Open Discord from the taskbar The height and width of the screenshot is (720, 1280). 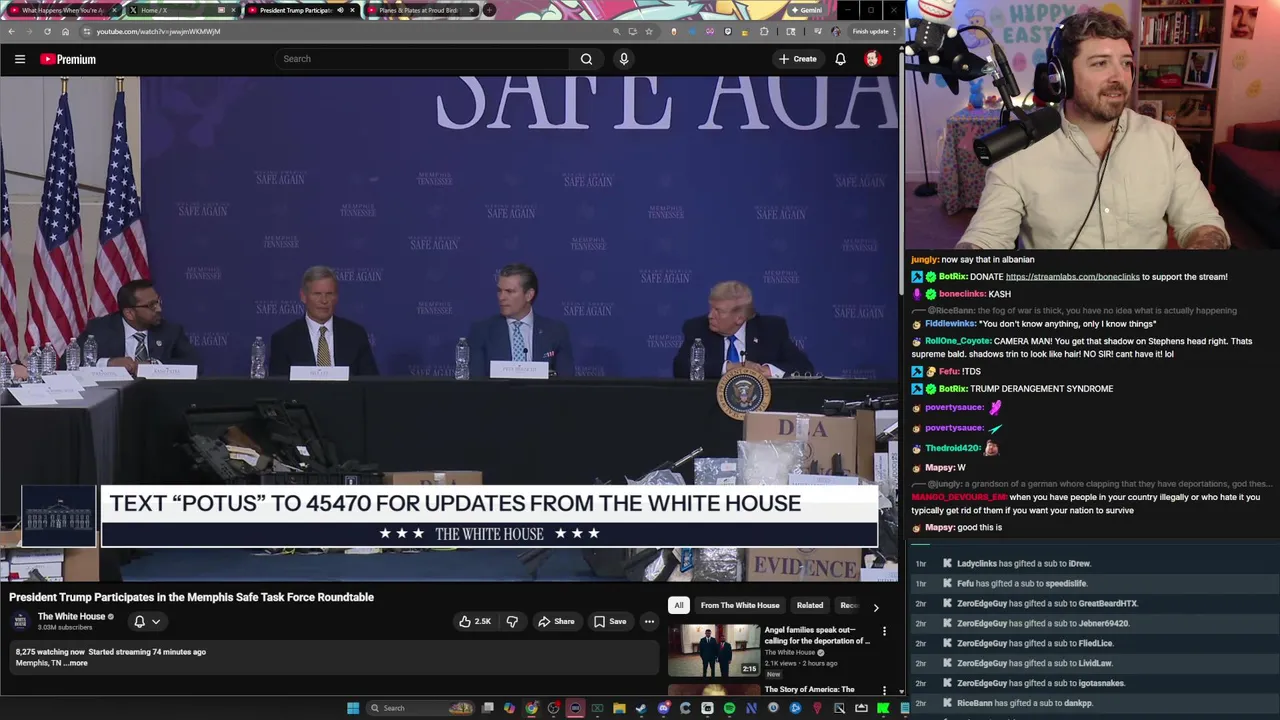point(663,708)
